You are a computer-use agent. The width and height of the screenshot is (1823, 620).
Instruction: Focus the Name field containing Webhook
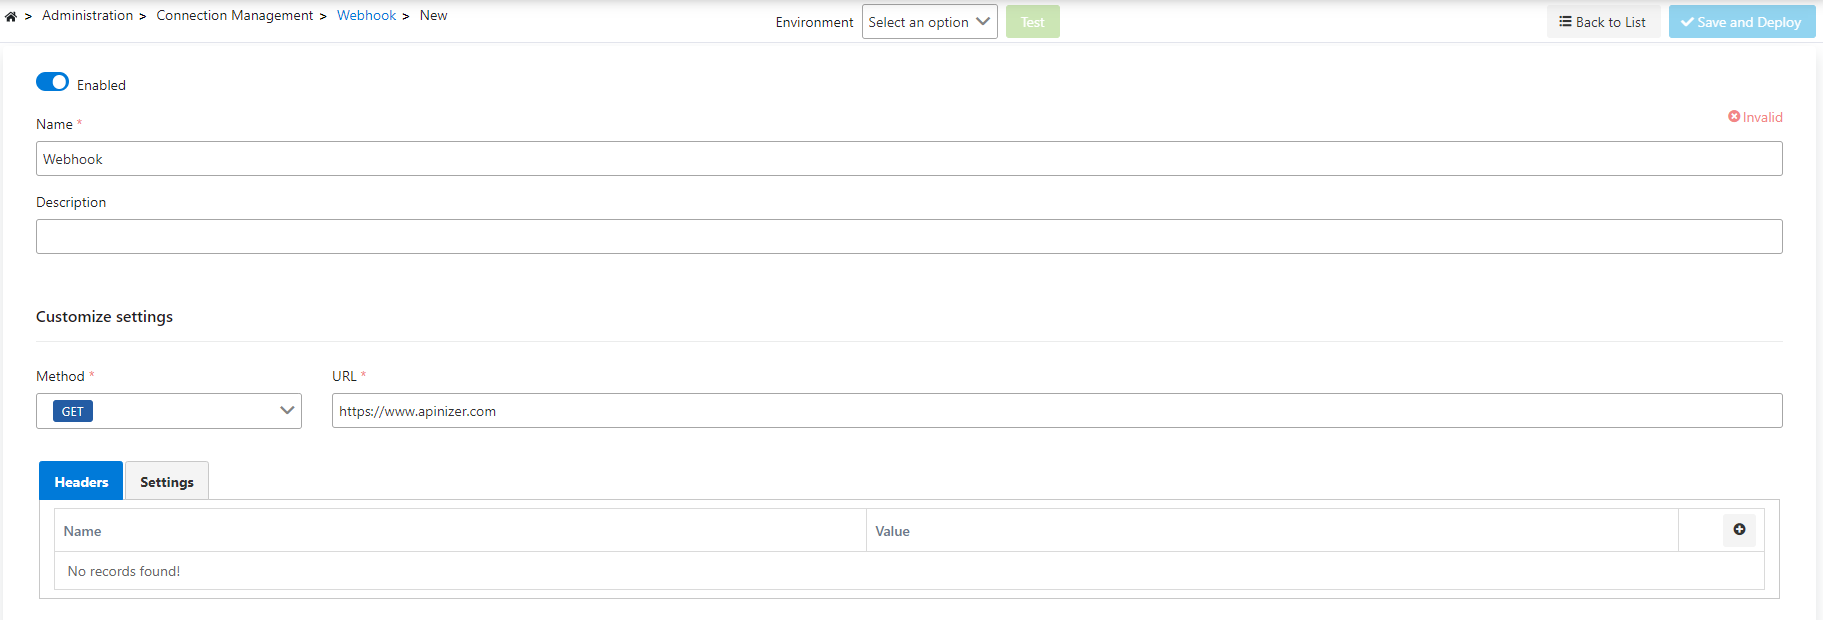(x=908, y=159)
